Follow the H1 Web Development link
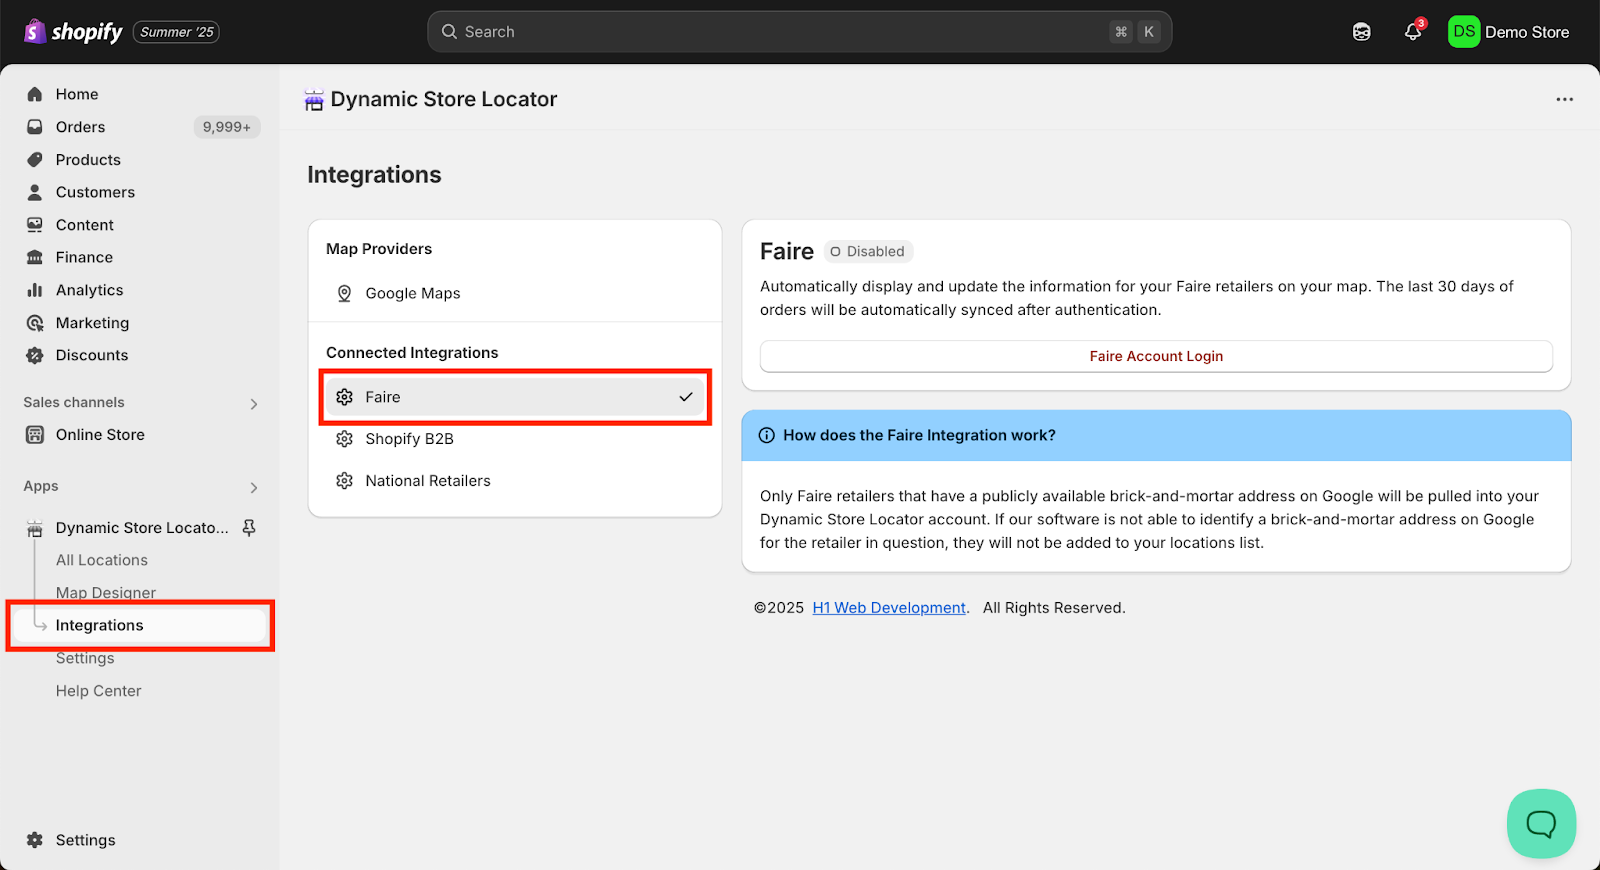 [889, 608]
